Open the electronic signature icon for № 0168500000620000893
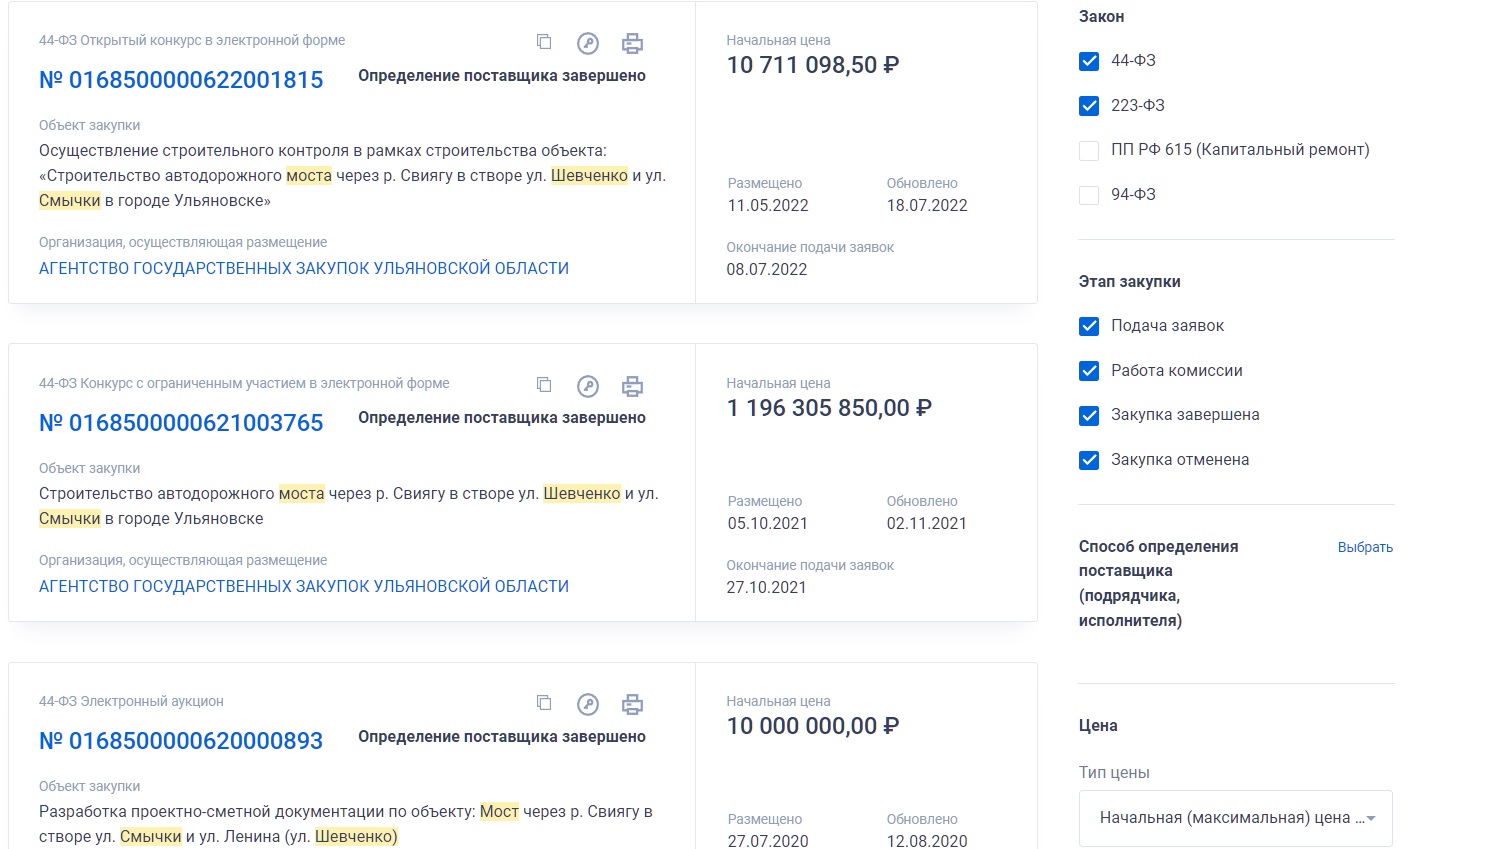The width and height of the screenshot is (1505, 849). 588,704
